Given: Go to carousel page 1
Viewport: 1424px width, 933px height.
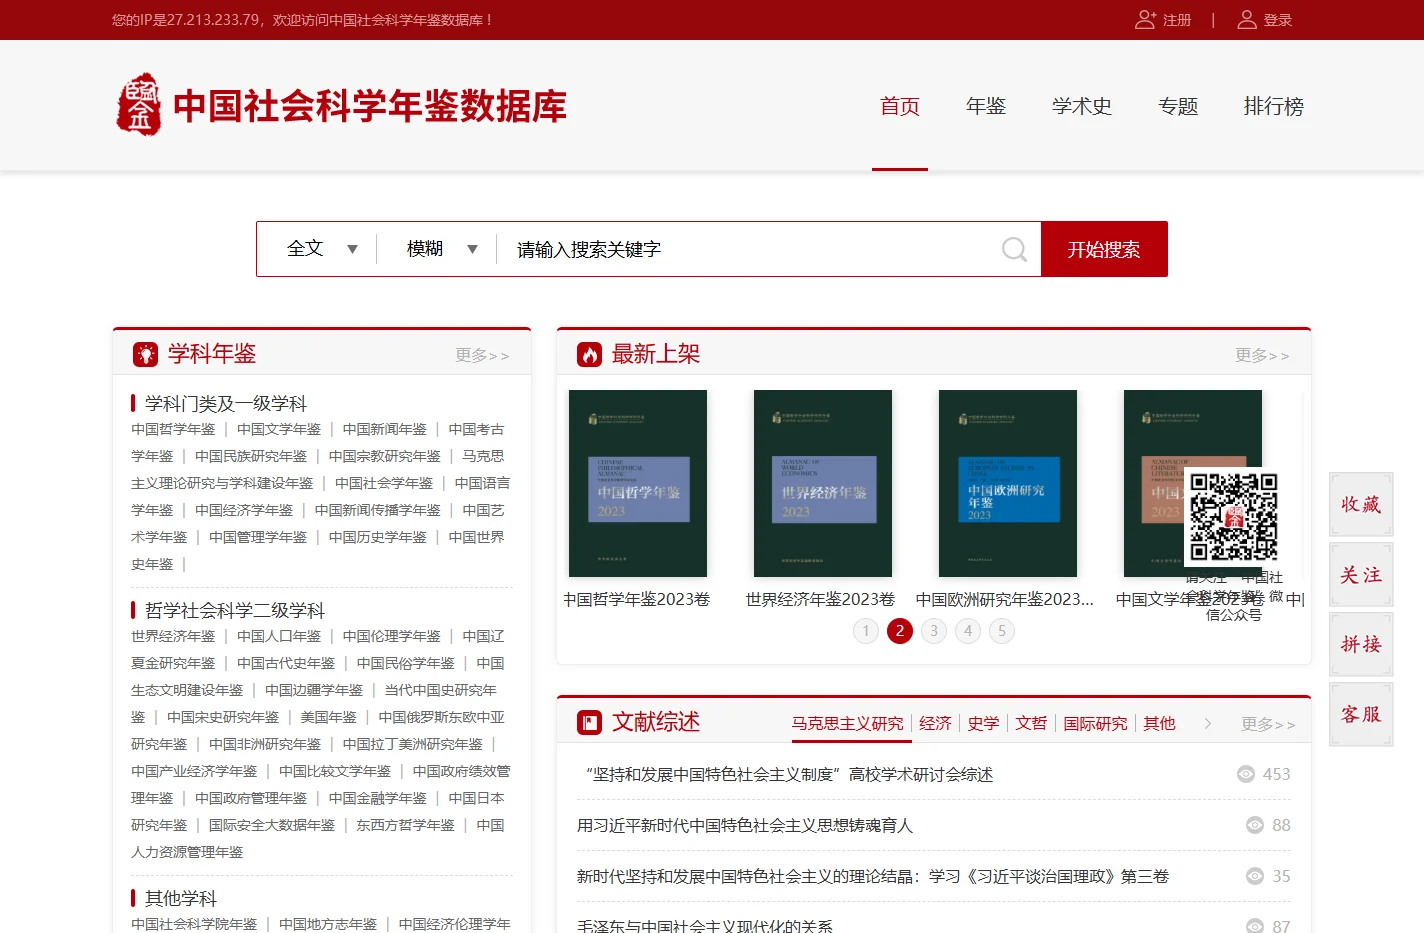Looking at the screenshot, I should tap(866, 631).
